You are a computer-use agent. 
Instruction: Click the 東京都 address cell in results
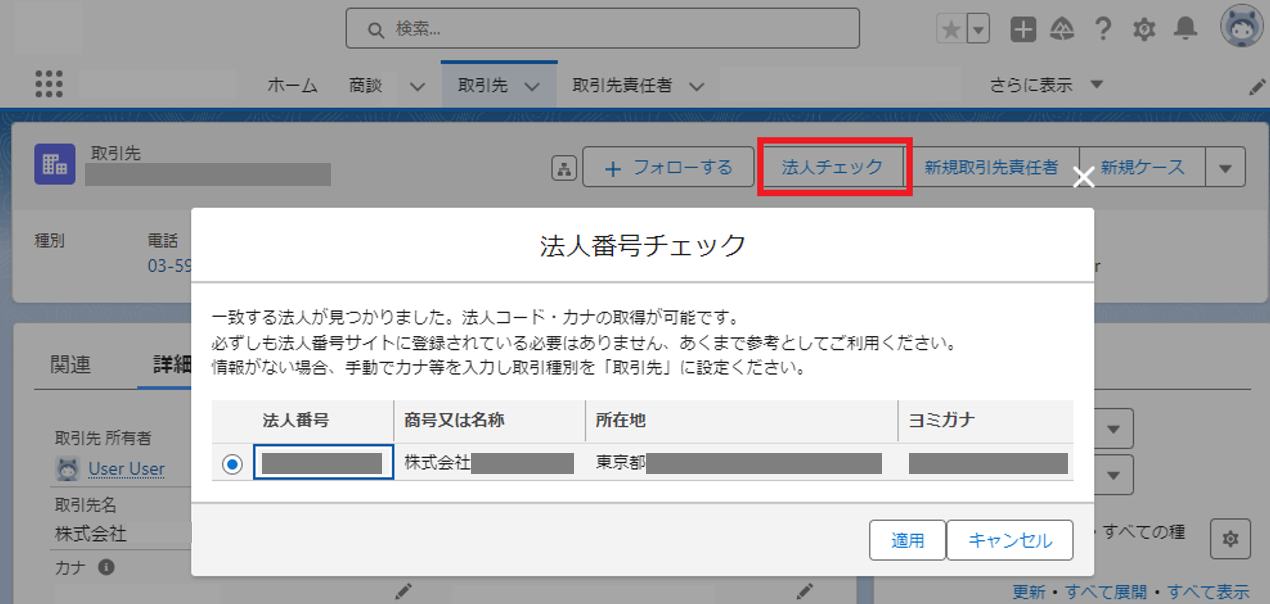click(741, 463)
